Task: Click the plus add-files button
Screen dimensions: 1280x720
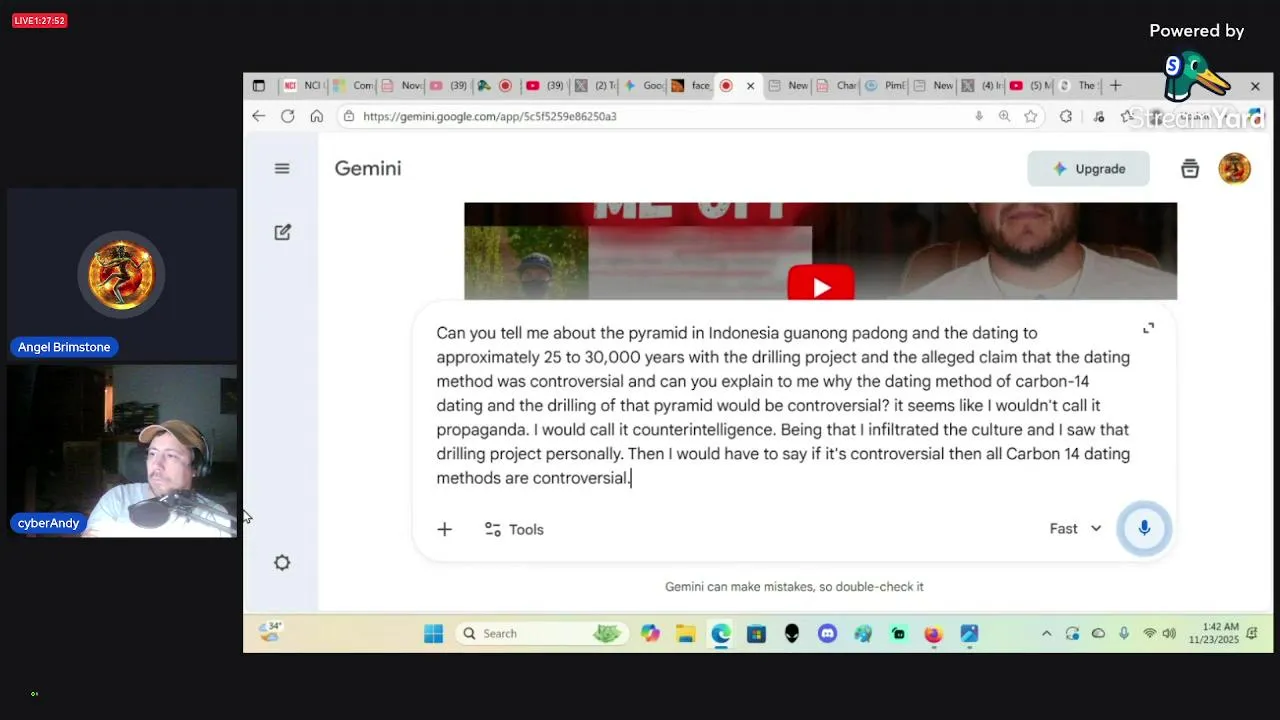Action: coord(444,529)
